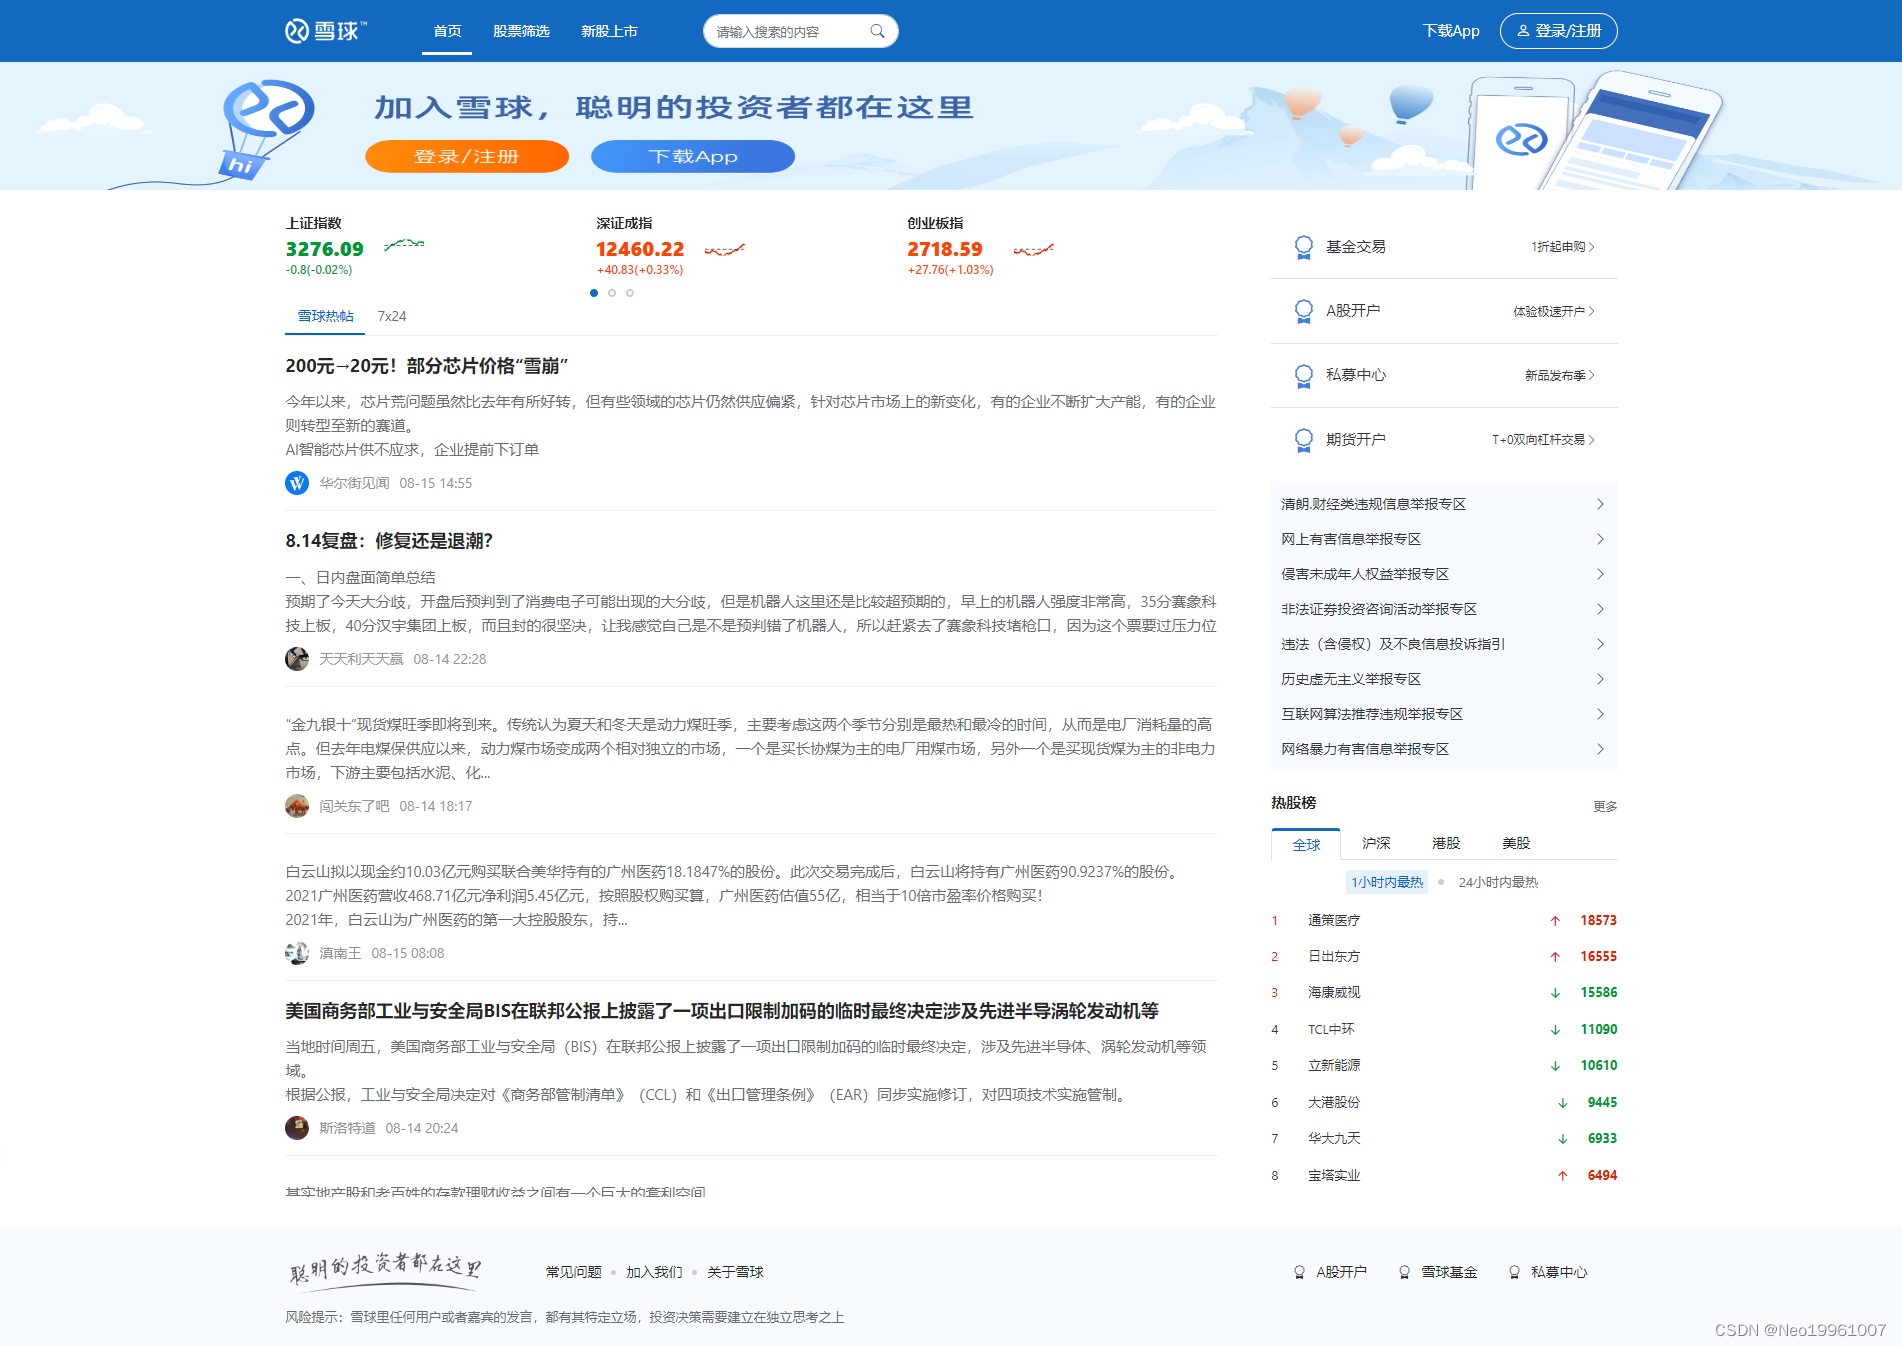Expand 网络暴力有害信息举报专区 chevron
This screenshot has width=1902, height=1346.
point(1600,749)
